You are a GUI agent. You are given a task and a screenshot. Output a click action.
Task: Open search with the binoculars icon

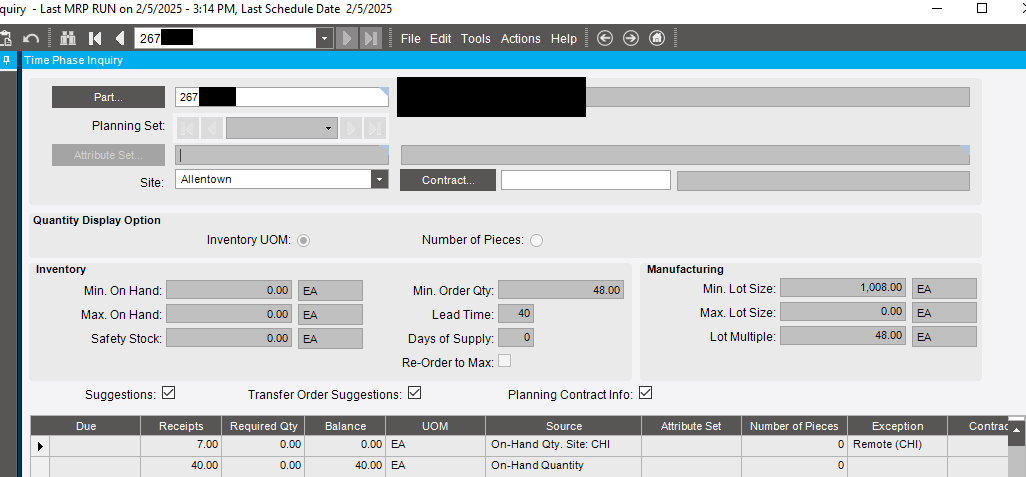[68, 38]
